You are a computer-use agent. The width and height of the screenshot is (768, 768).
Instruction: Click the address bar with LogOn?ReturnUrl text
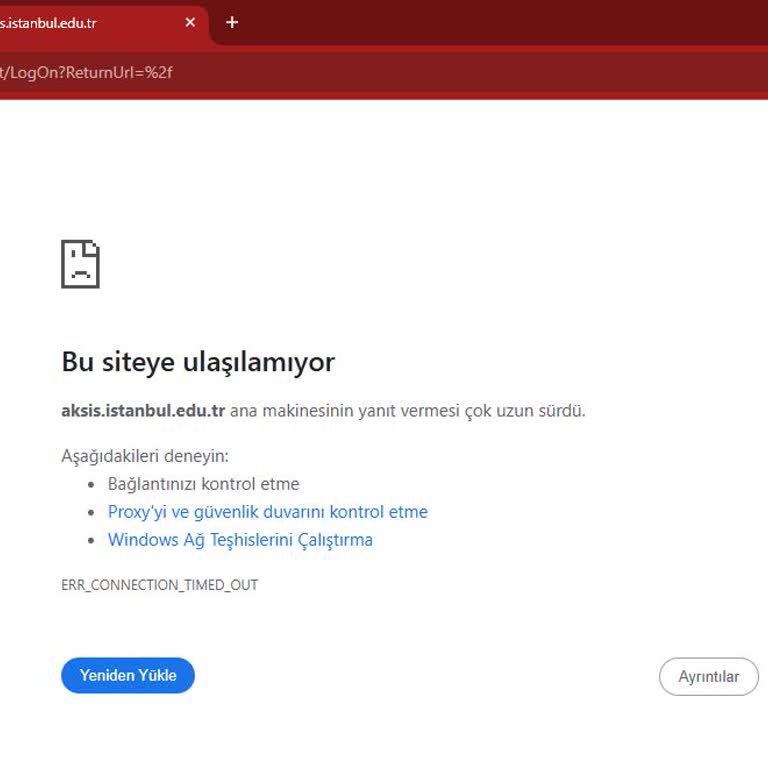tap(382, 72)
